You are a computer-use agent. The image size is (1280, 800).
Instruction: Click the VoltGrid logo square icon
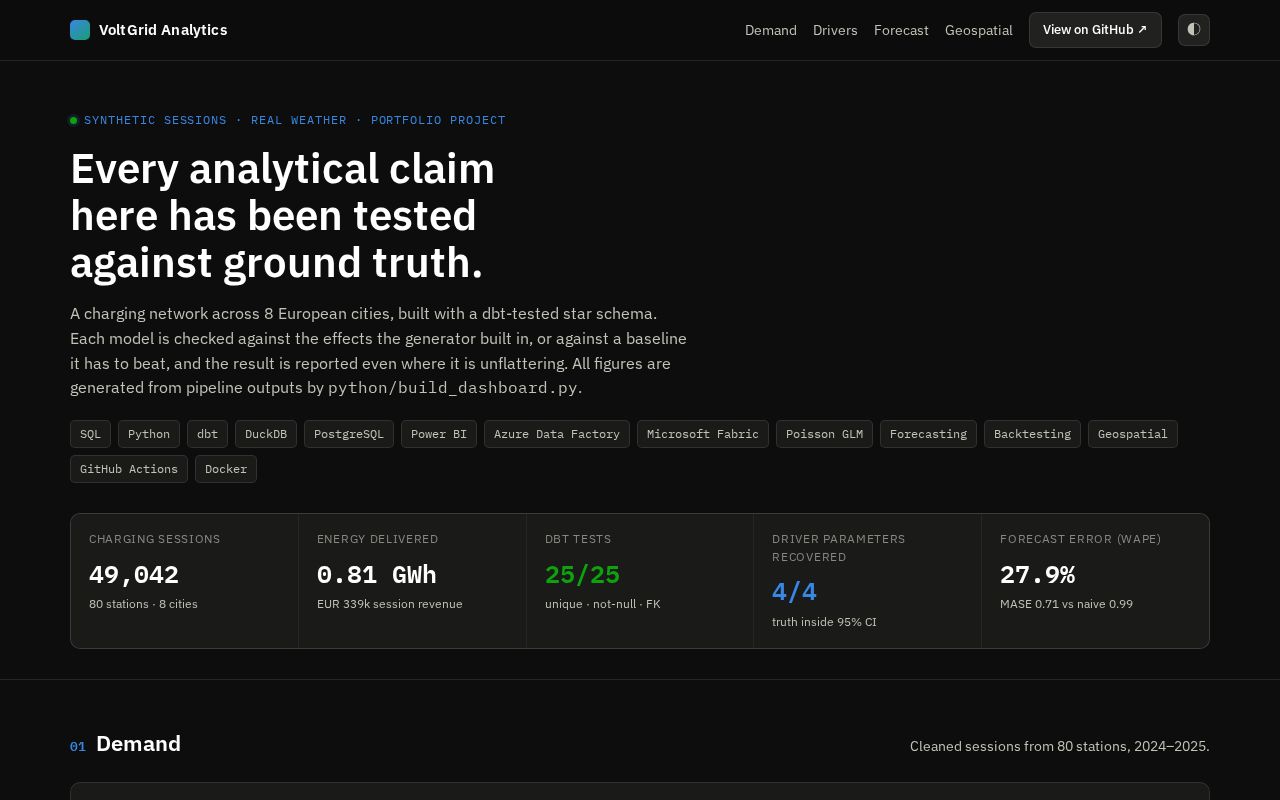click(x=80, y=30)
